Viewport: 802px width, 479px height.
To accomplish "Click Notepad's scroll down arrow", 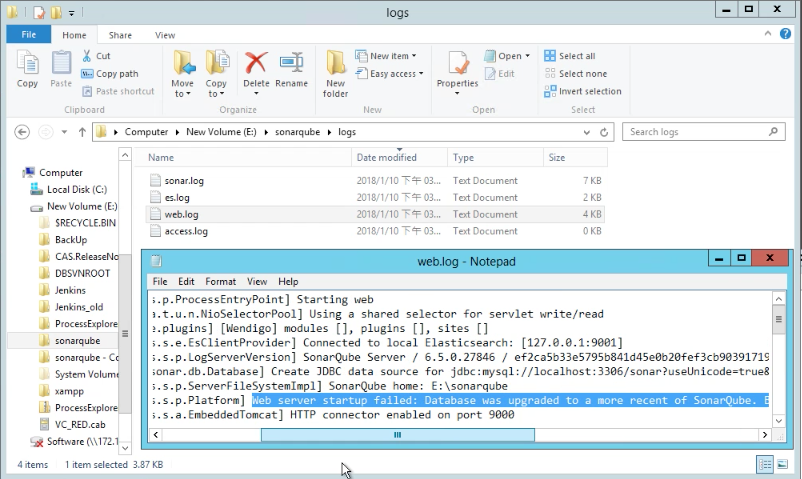I will tap(778, 421).
